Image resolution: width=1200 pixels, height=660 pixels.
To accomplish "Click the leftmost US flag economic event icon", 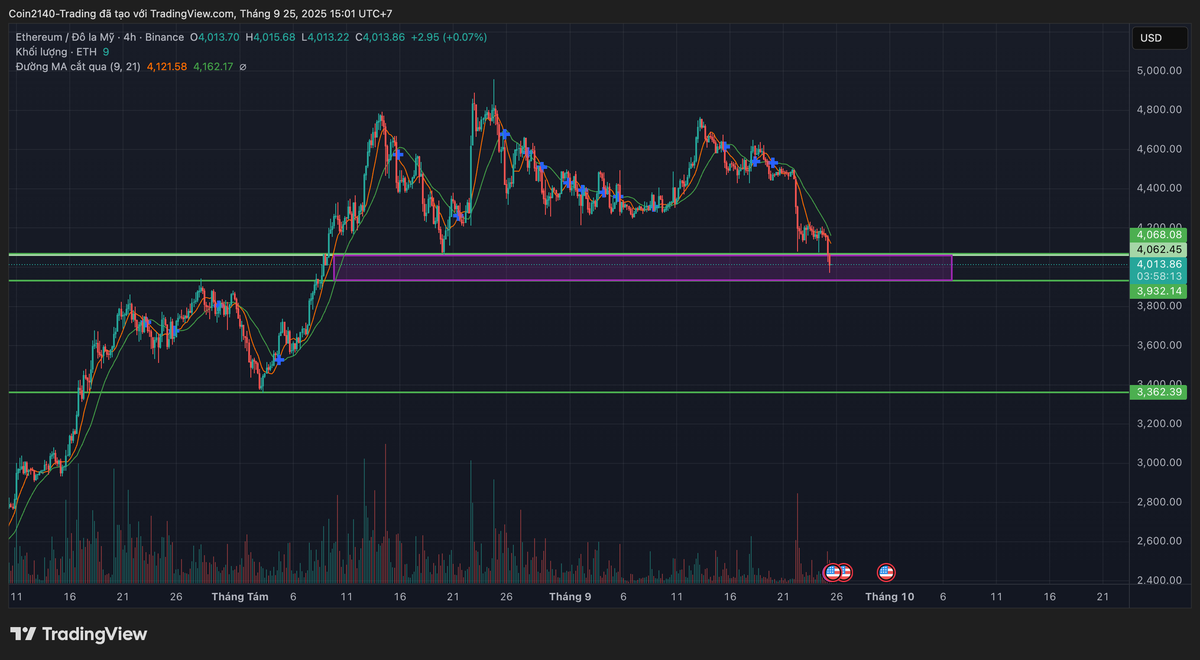I will (x=832, y=572).
